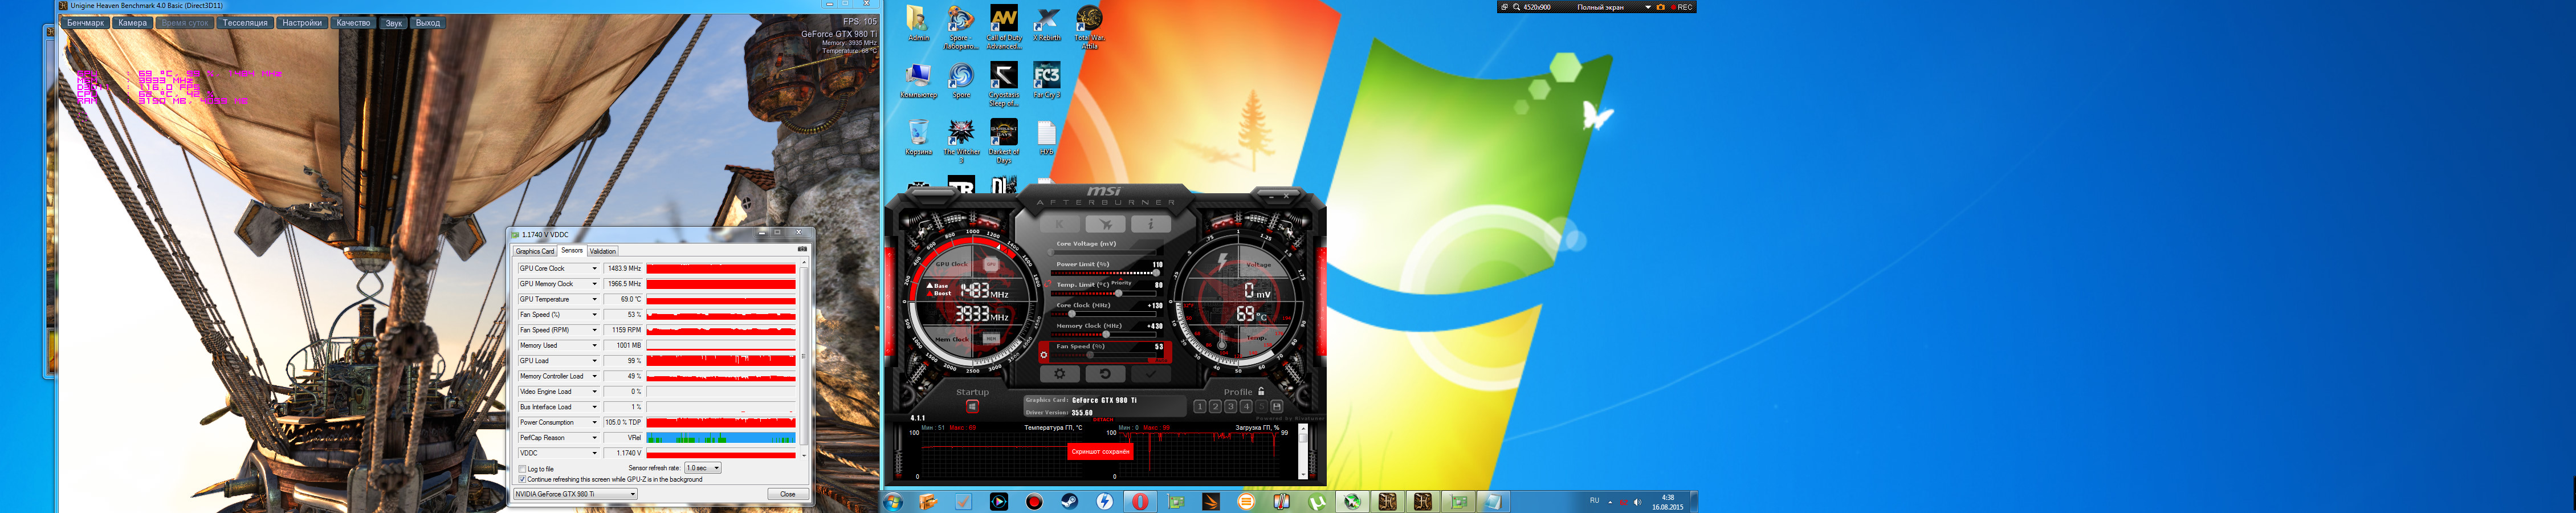Click the Afterburner airplane OC scanner icon
This screenshot has width=2576, height=513.
(x=1106, y=224)
